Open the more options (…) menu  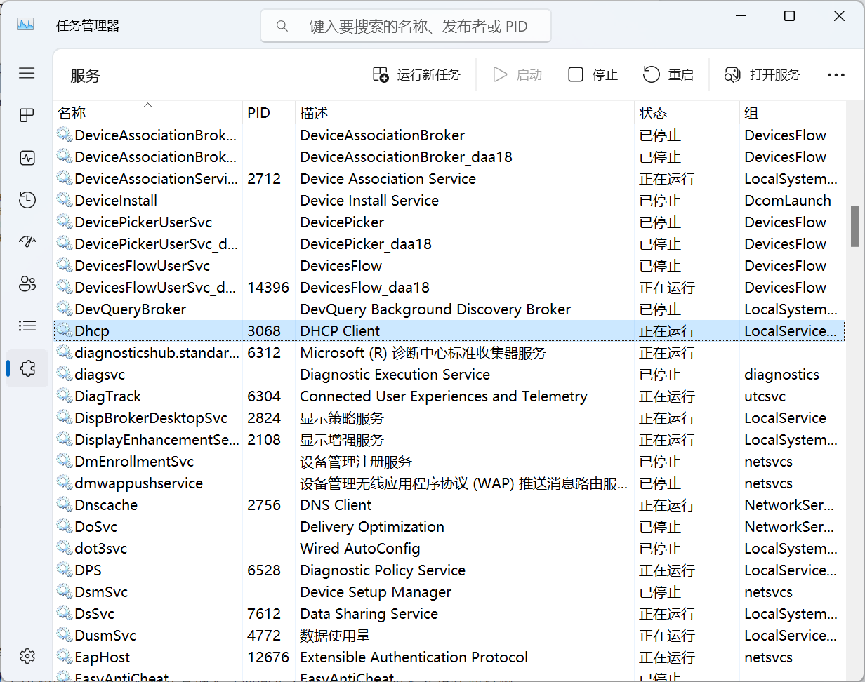[x=835, y=74]
